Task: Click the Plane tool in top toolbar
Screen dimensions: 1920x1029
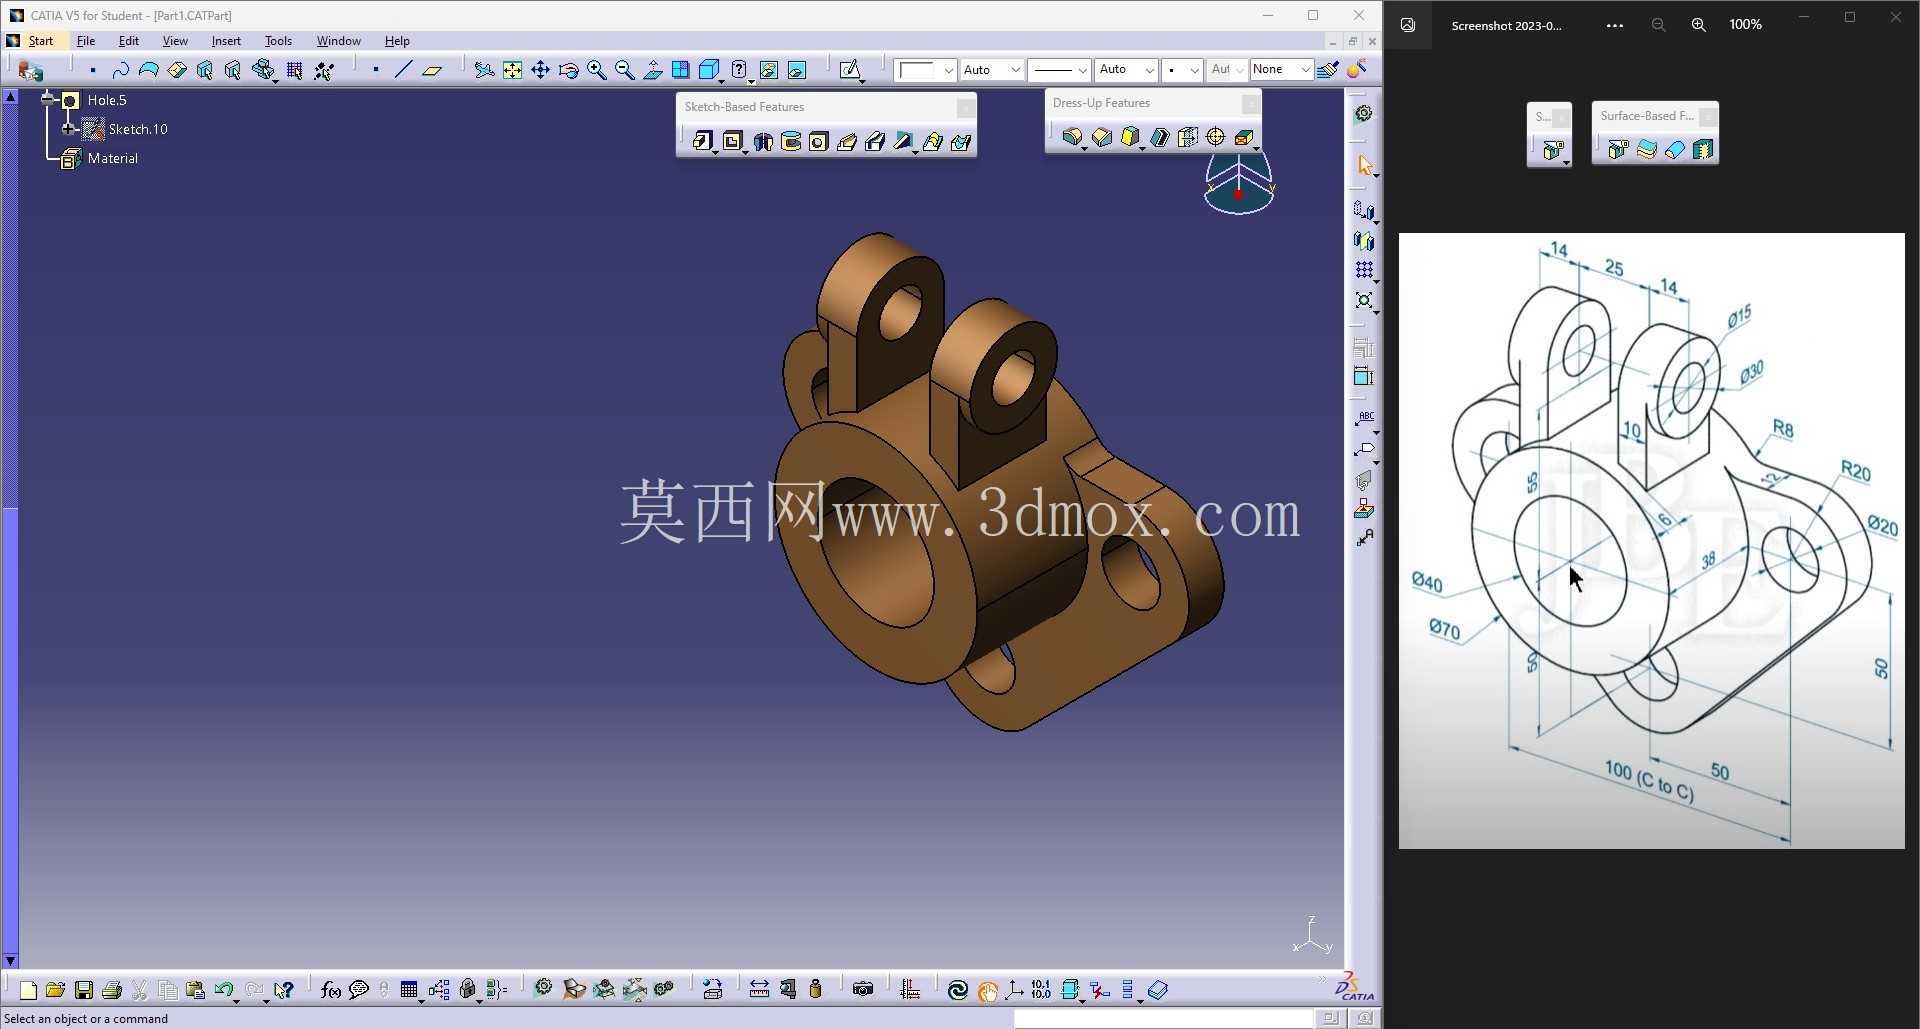Action: tap(432, 70)
